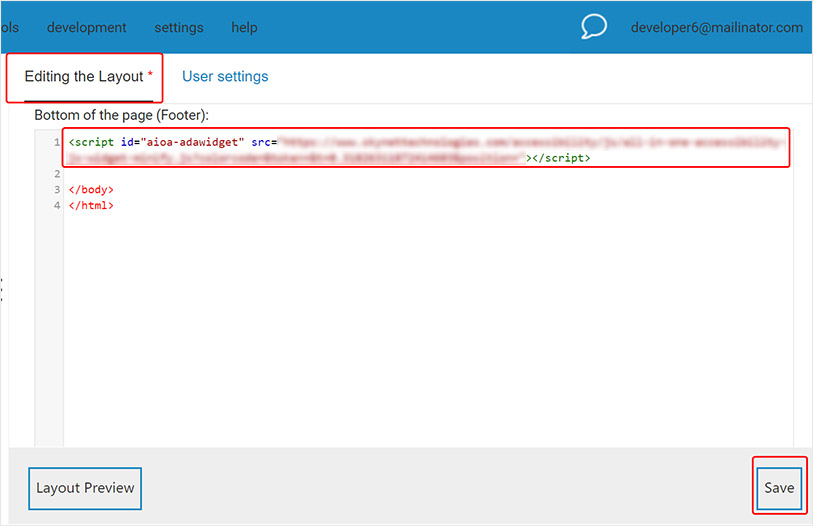This screenshot has width=813, height=526.
Task: Click empty line 2 in the footer editor
Action: click(428, 174)
